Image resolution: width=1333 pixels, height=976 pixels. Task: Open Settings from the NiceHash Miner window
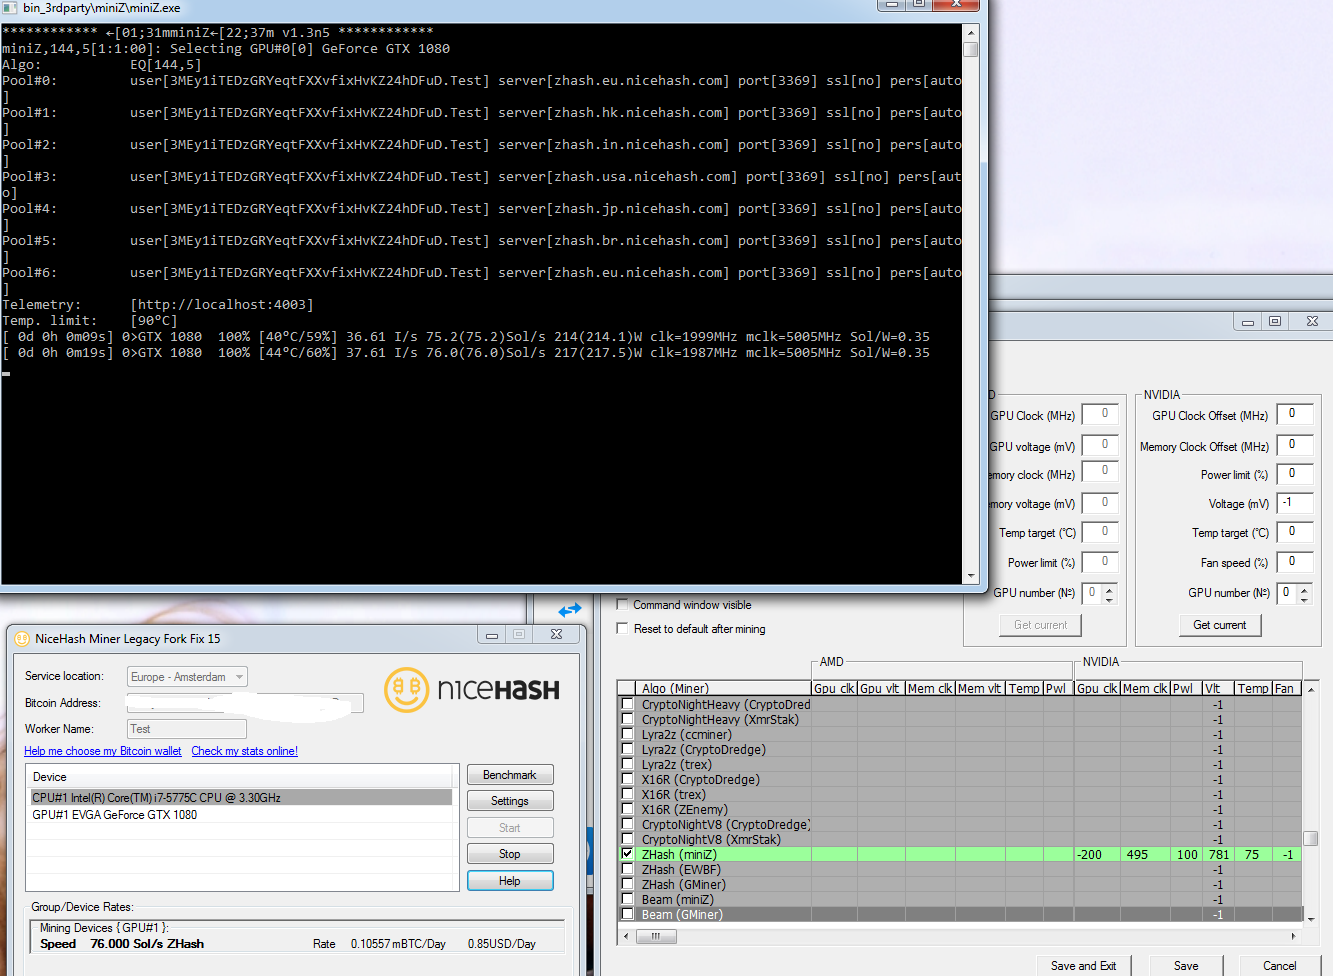pos(510,801)
